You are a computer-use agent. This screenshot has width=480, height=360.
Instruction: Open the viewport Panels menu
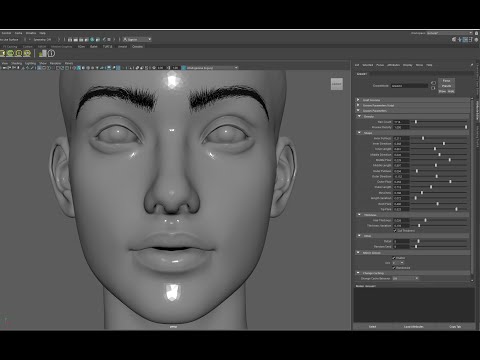[69, 63]
